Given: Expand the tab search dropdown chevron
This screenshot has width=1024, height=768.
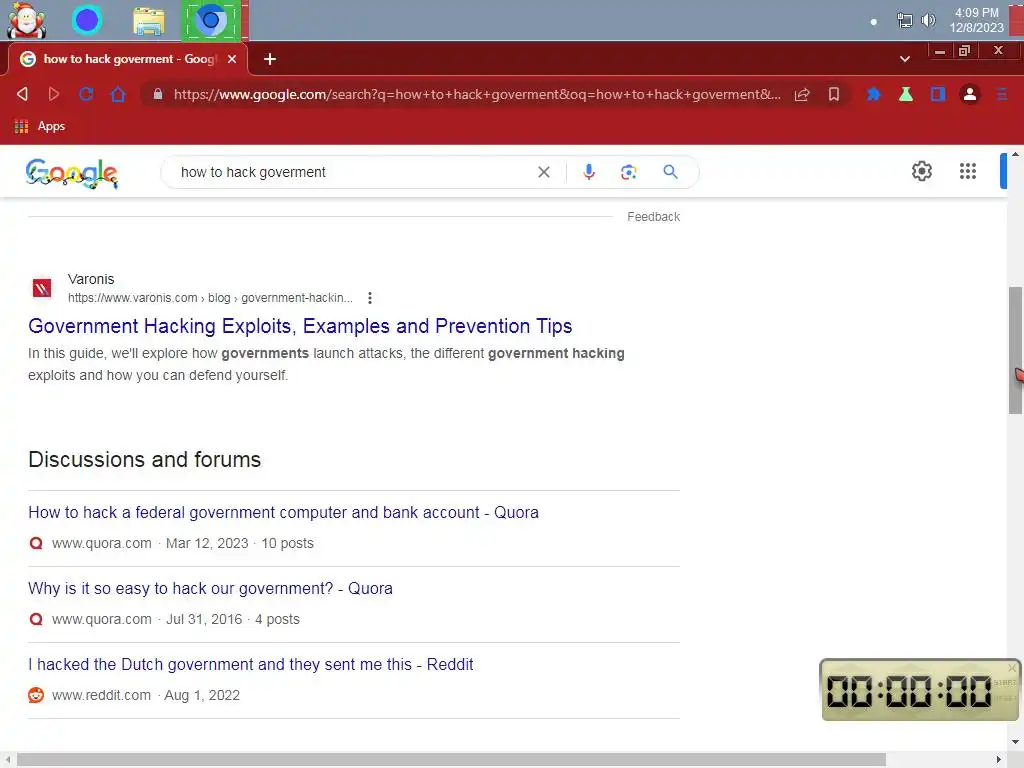Looking at the screenshot, I should (x=904, y=59).
